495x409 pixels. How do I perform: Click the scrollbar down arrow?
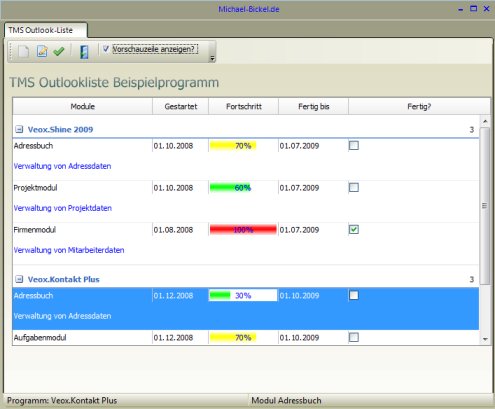click(485, 339)
